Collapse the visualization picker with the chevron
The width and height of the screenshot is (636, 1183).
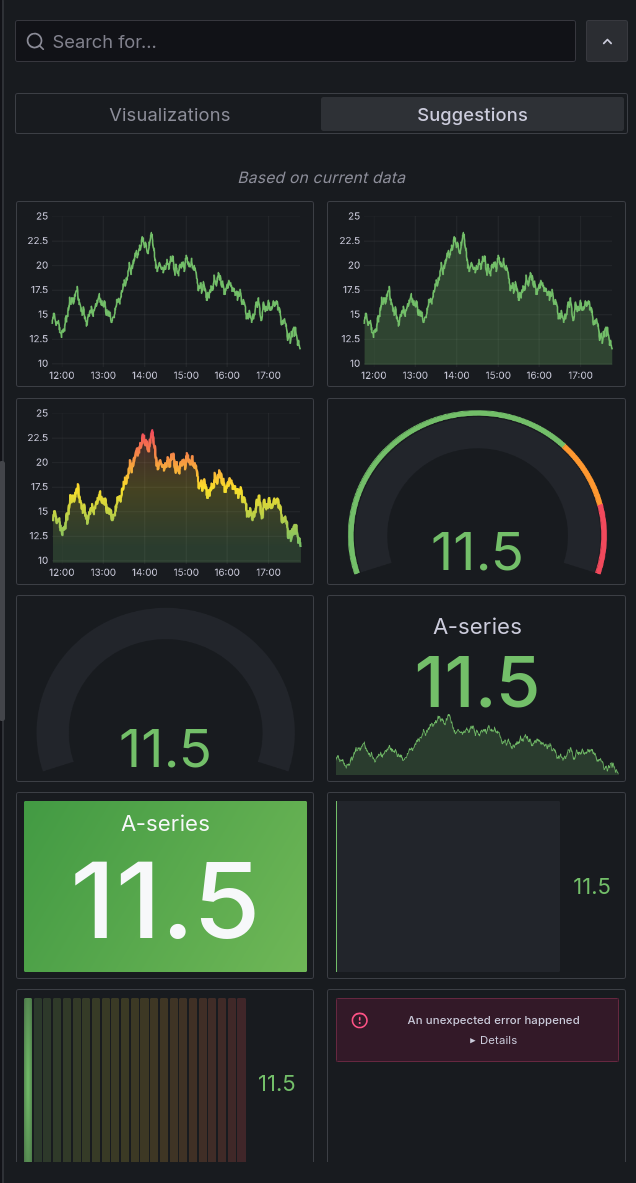click(x=606, y=42)
